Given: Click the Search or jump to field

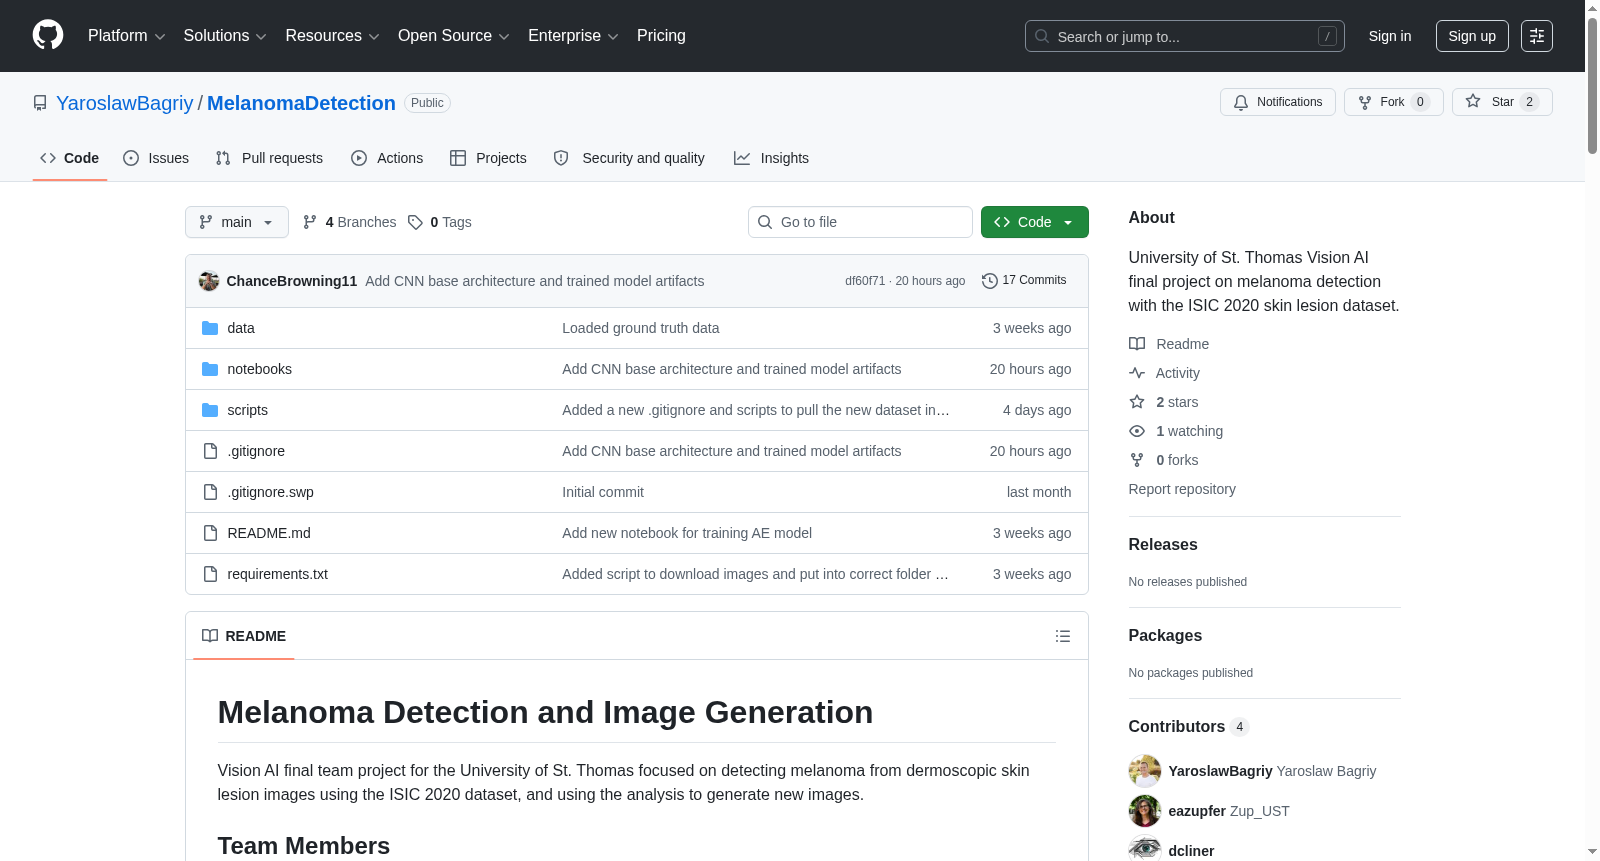Looking at the screenshot, I should point(1185,36).
